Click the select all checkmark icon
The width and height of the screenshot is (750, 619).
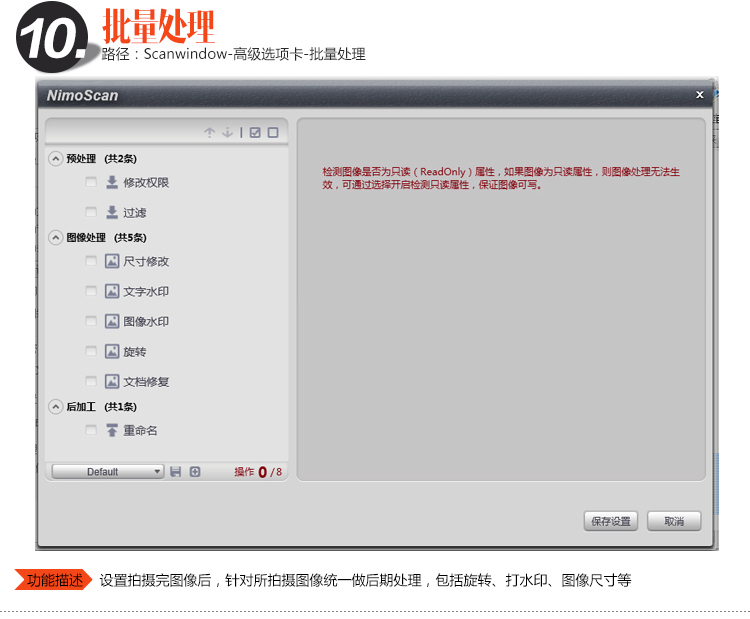255,132
